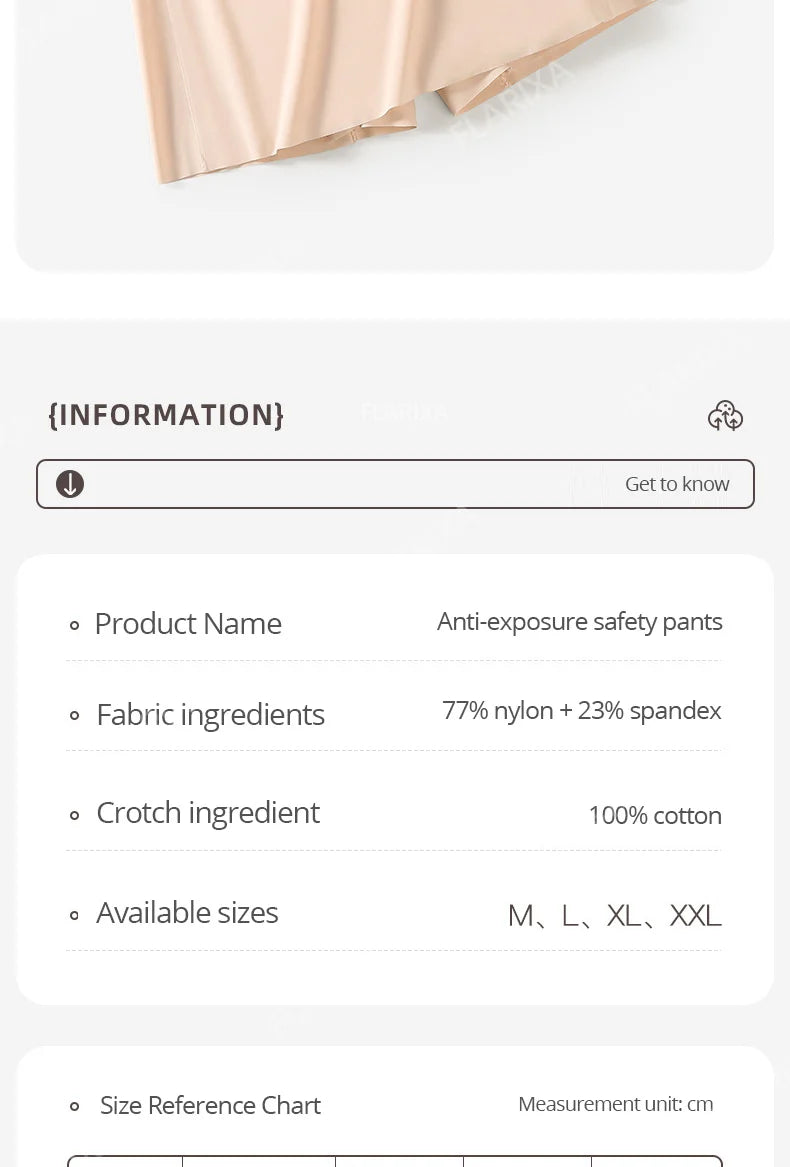790x1167 pixels.
Task: Click the Get to know label
Action: (x=677, y=484)
